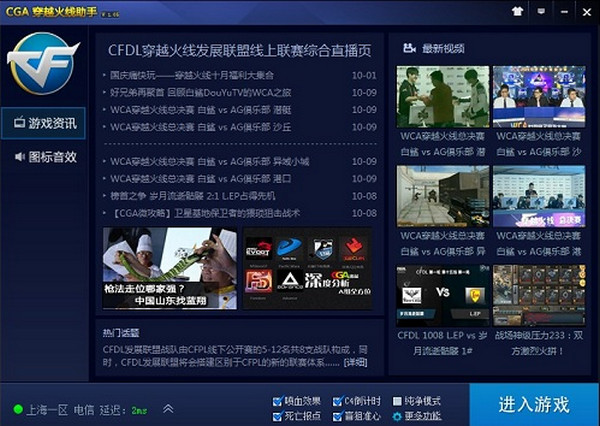Screen dimensions: 600x426
Task: Disable the 盲狙准心 checkbox
Action: coord(337,416)
